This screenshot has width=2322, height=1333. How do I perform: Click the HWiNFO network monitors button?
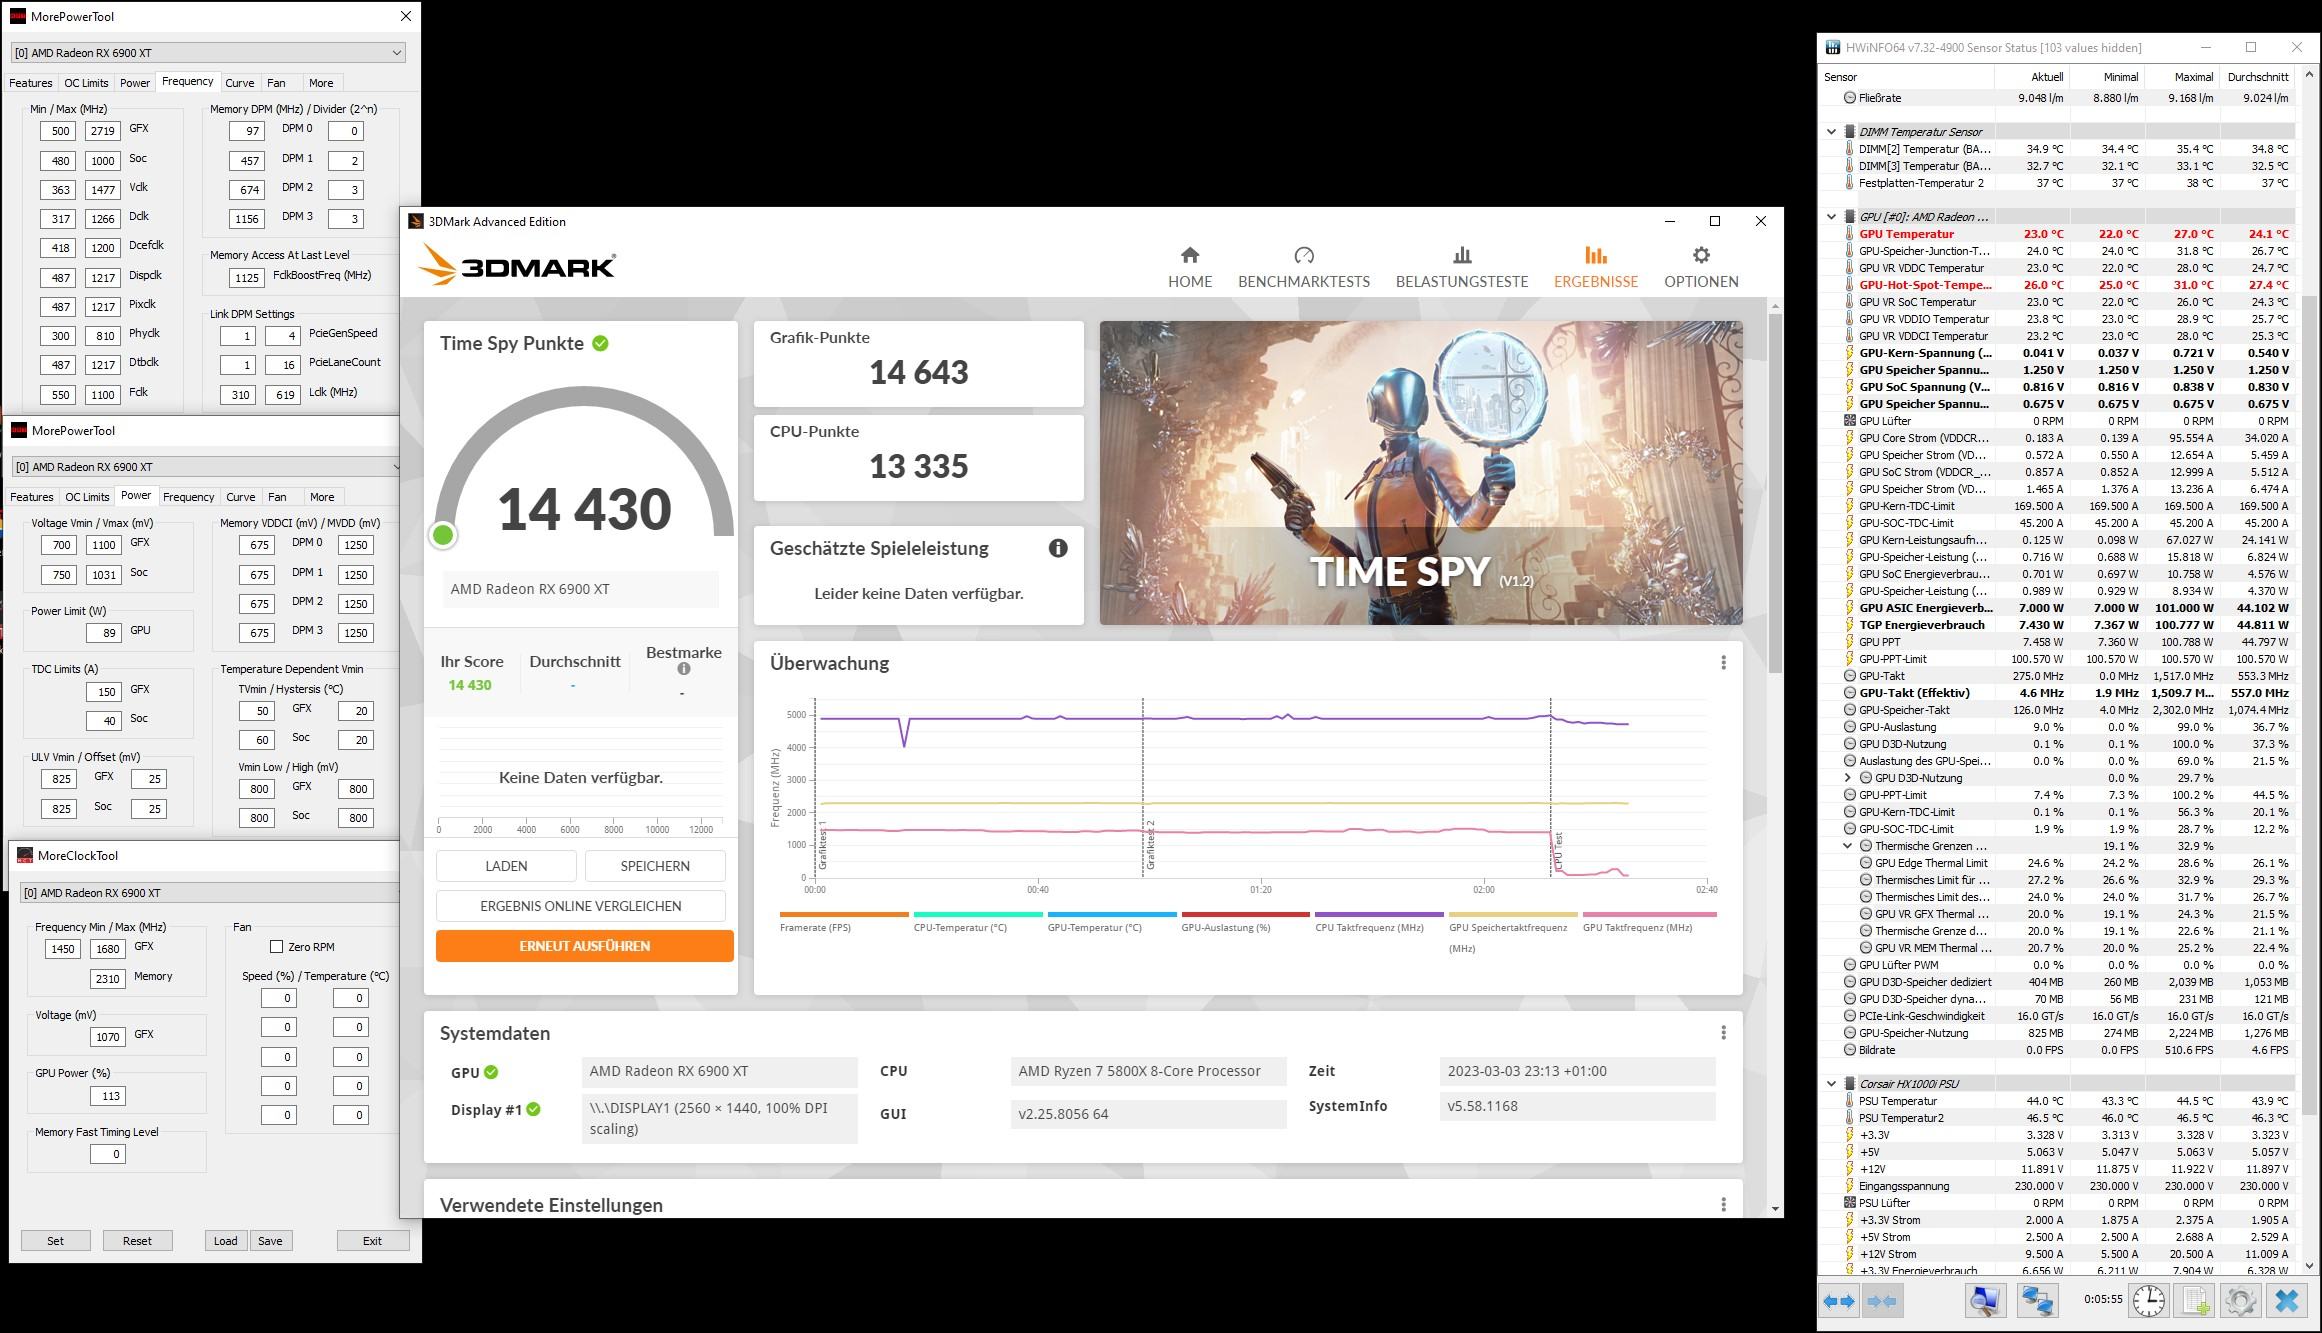pyautogui.click(x=2036, y=1301)
